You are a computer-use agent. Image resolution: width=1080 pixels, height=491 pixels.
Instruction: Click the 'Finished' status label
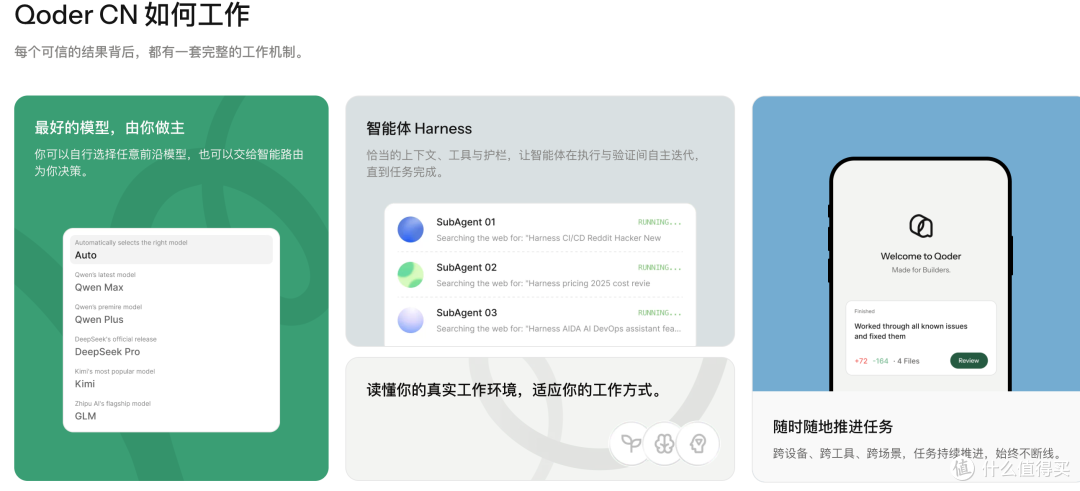coord(862,311)
